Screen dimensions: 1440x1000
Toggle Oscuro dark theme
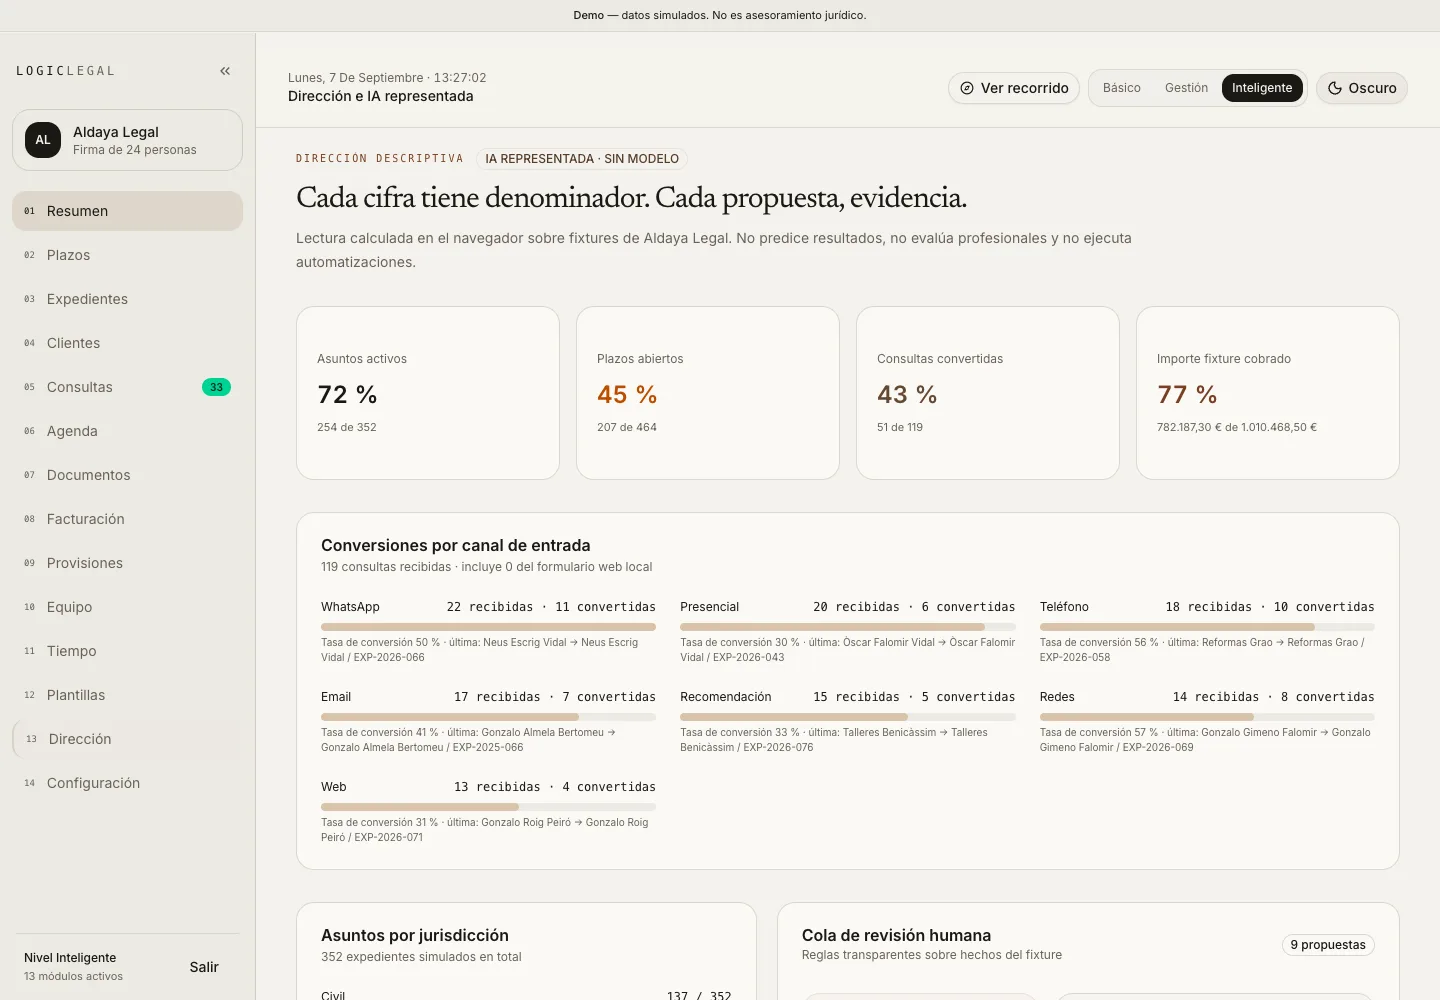point(1362,88)
